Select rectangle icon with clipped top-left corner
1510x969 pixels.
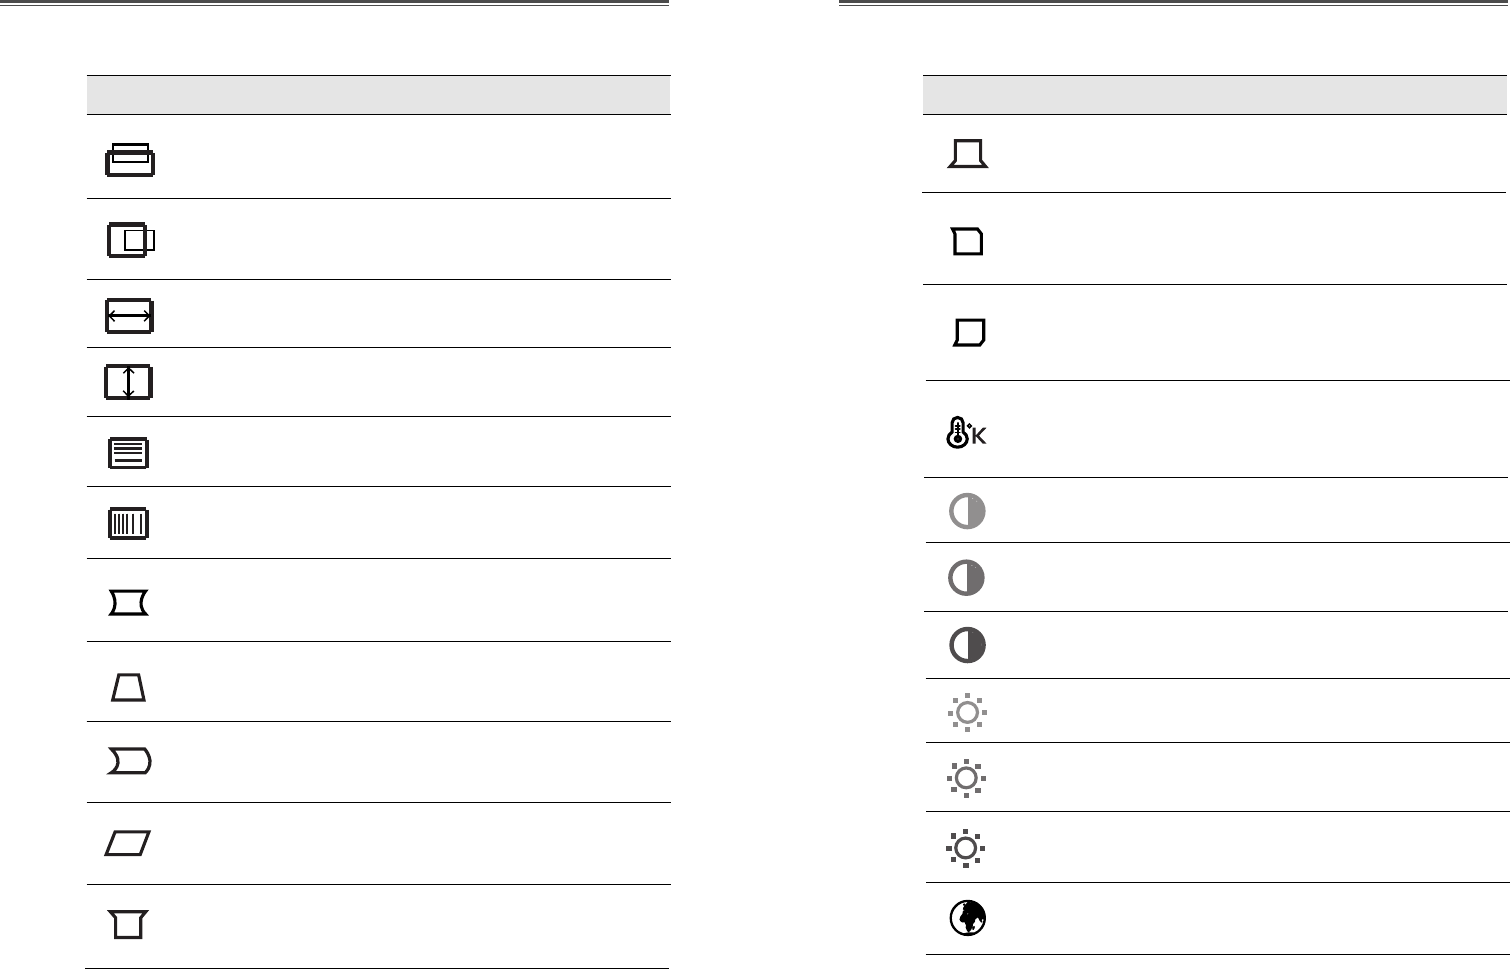[968, 242]
